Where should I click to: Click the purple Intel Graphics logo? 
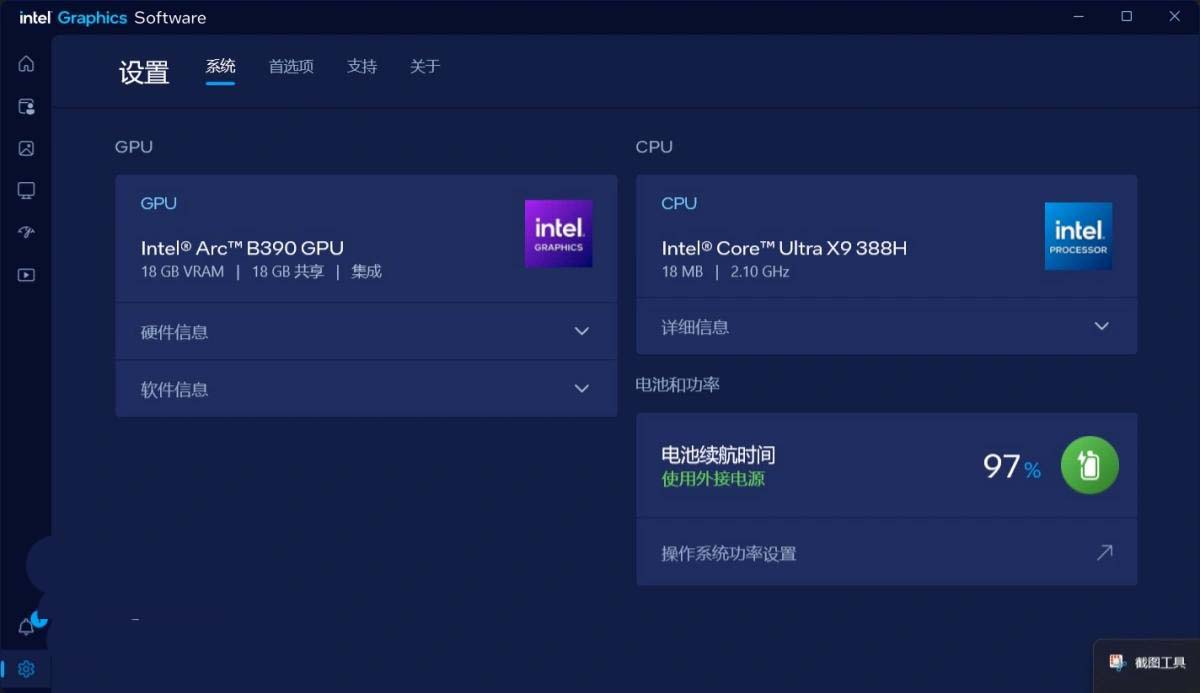pyautogui.click(x=558, y=234)
